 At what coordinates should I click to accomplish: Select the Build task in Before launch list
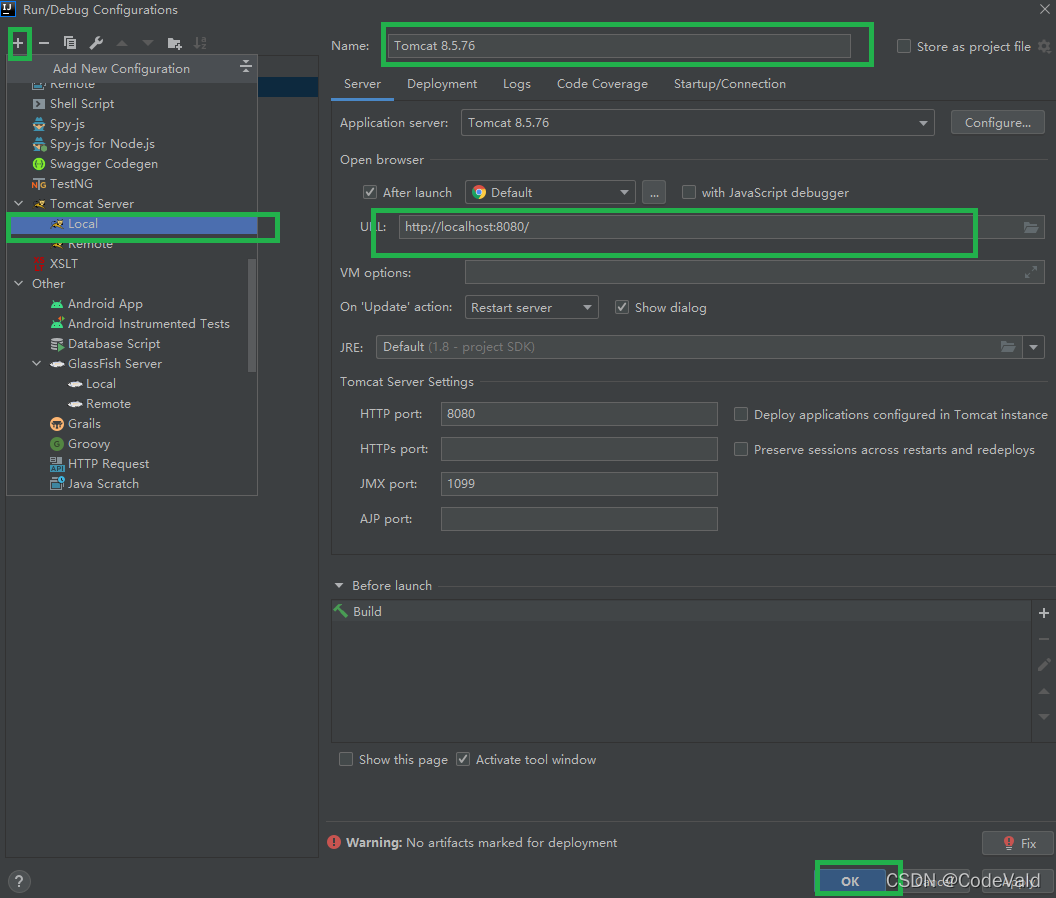click(681, 611)
